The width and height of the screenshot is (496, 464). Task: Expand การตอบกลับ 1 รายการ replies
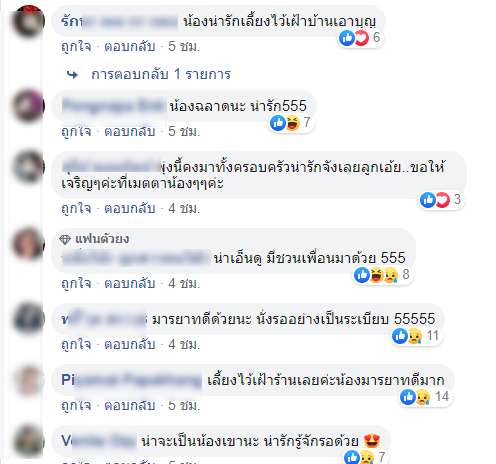click(x=161, y=74)
